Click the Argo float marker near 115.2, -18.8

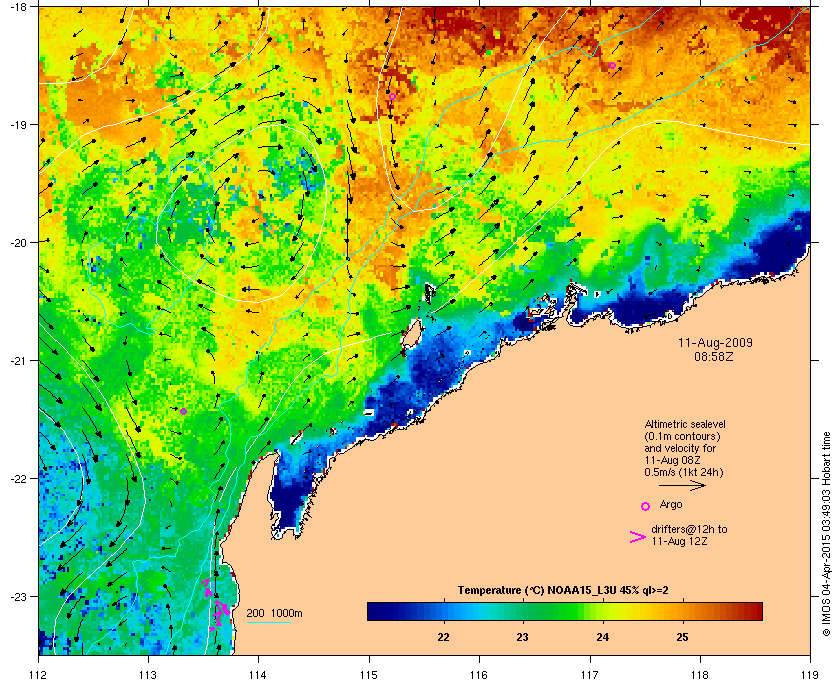coord(392,96)
